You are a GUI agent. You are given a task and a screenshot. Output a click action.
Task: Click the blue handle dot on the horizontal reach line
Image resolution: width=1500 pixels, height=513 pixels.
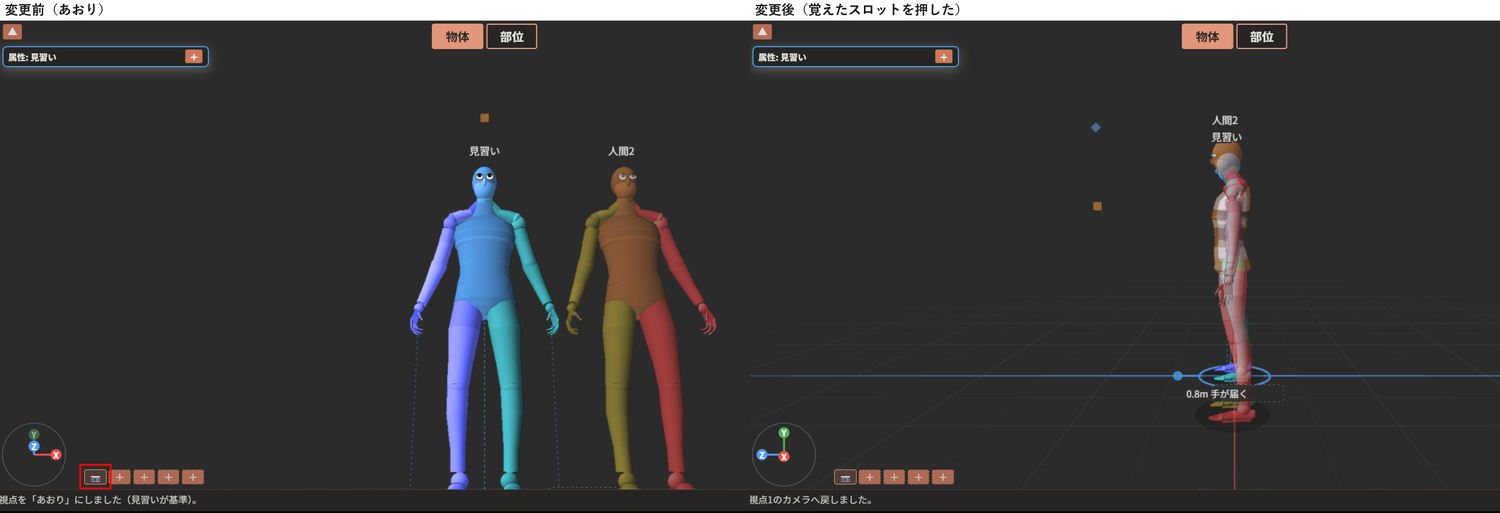coord(1177,376)
